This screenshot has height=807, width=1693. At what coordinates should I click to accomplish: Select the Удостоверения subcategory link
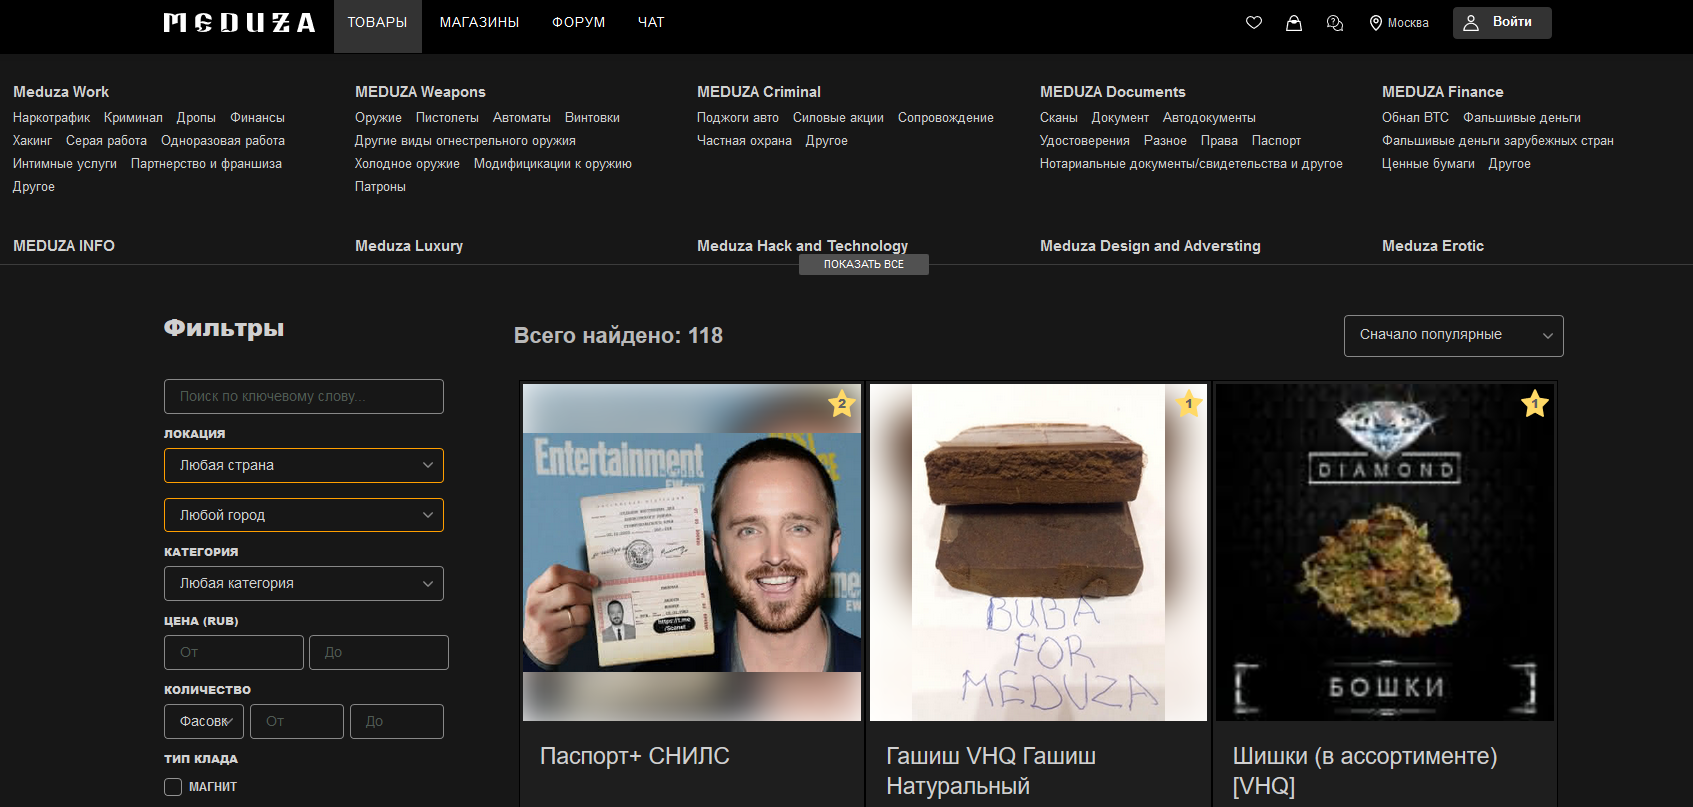tap(1085, 141)
